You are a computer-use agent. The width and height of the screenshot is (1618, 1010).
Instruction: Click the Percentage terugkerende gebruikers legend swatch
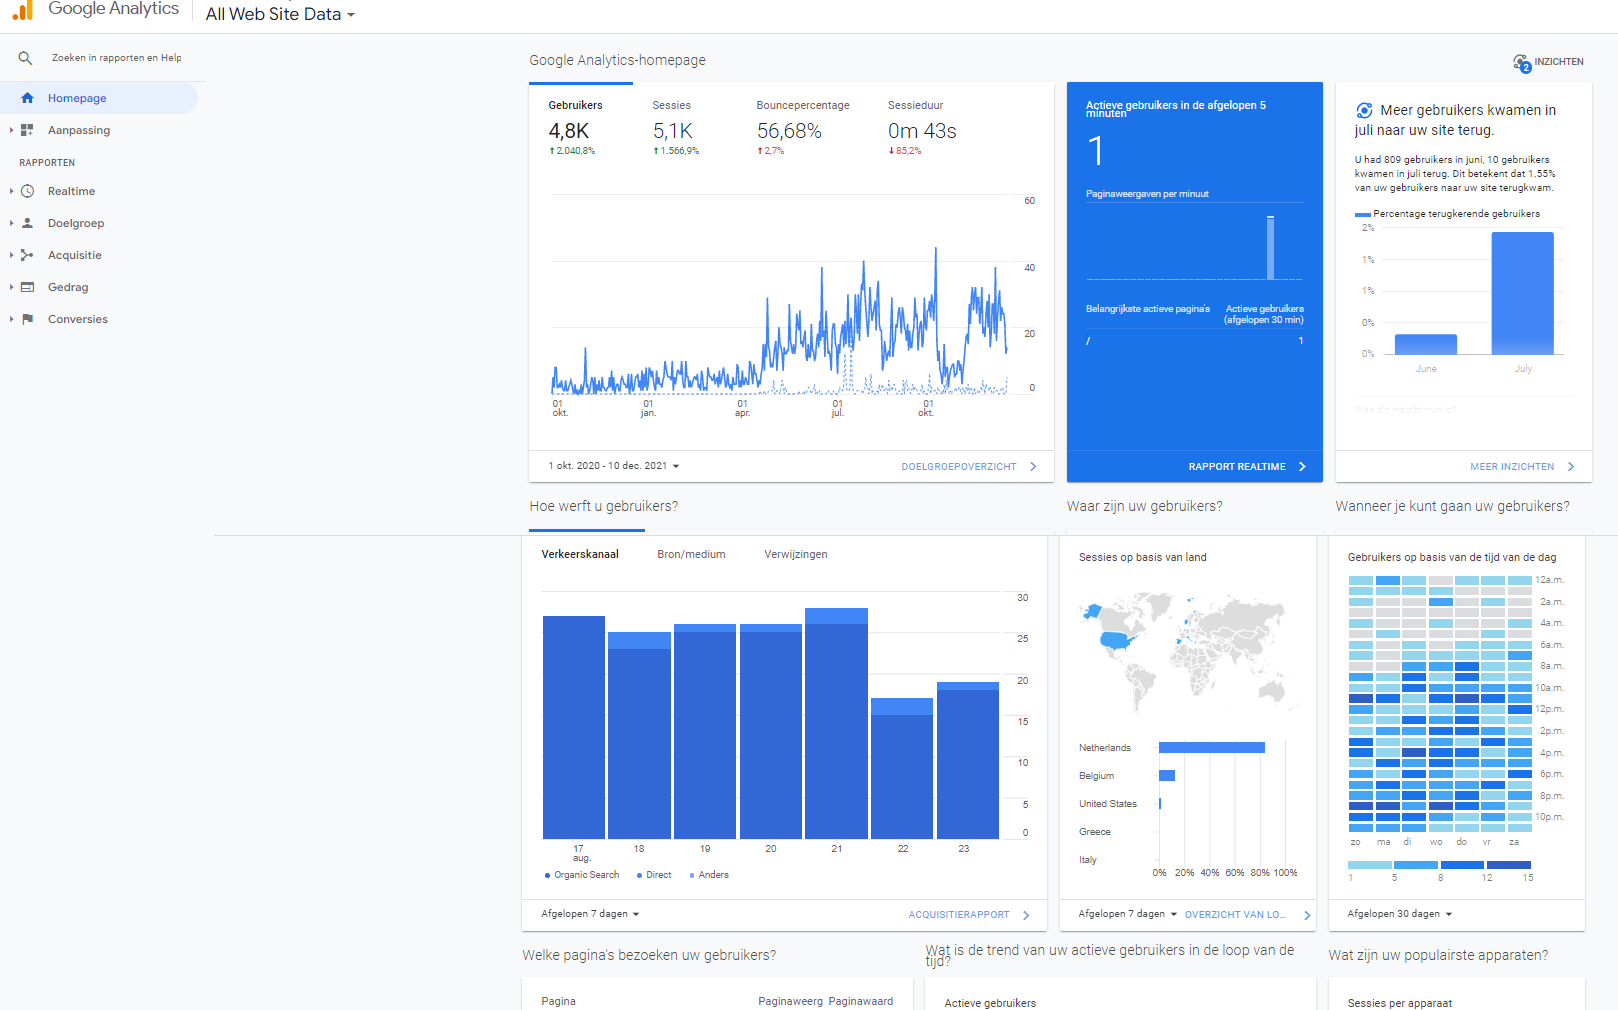click(x=1362, y=214)
